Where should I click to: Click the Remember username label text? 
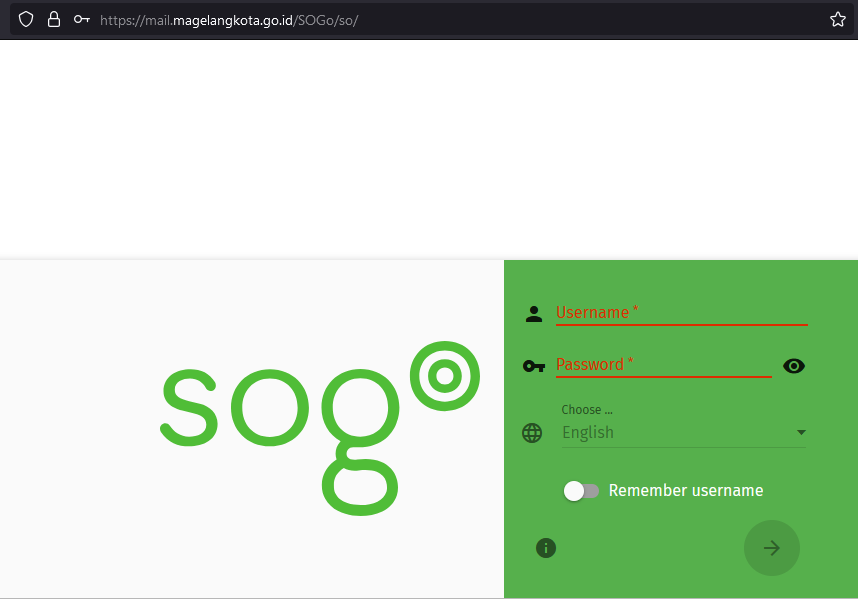point(685,491)
